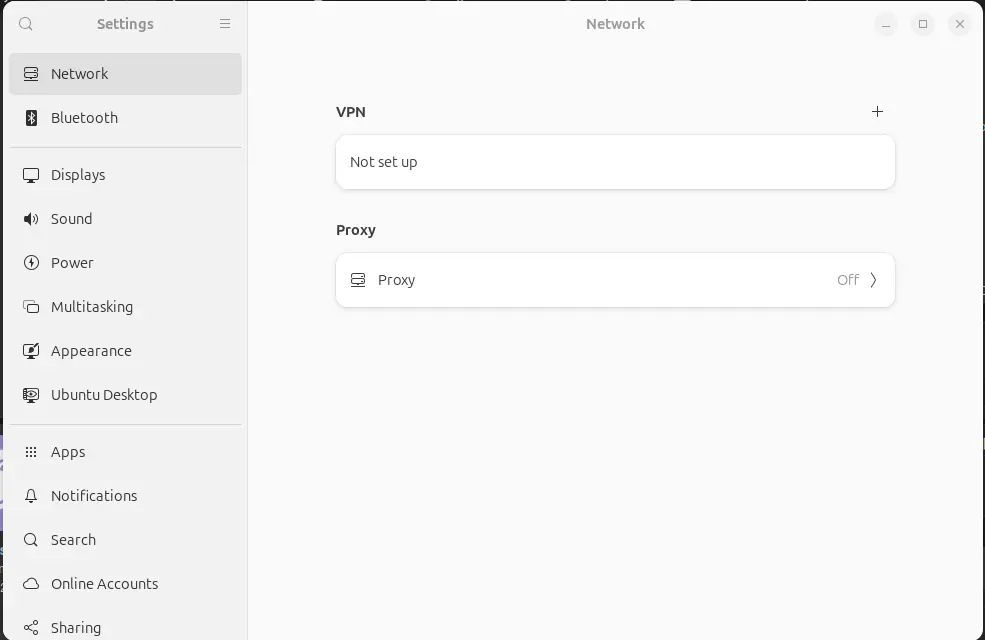Minimize the Settings window
Image resolution: width=985 pixels, height=640 pixels.
(886, 24)
